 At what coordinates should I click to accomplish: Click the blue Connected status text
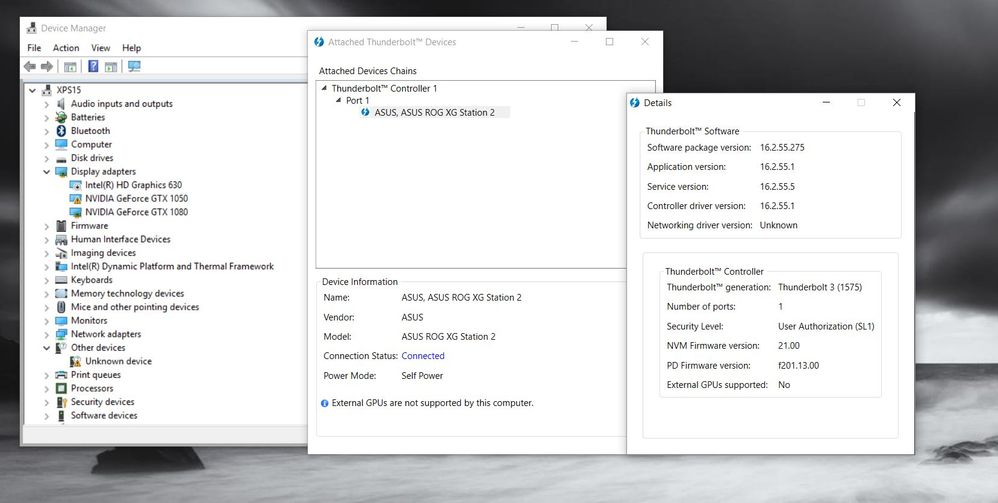tap(423, 356)
